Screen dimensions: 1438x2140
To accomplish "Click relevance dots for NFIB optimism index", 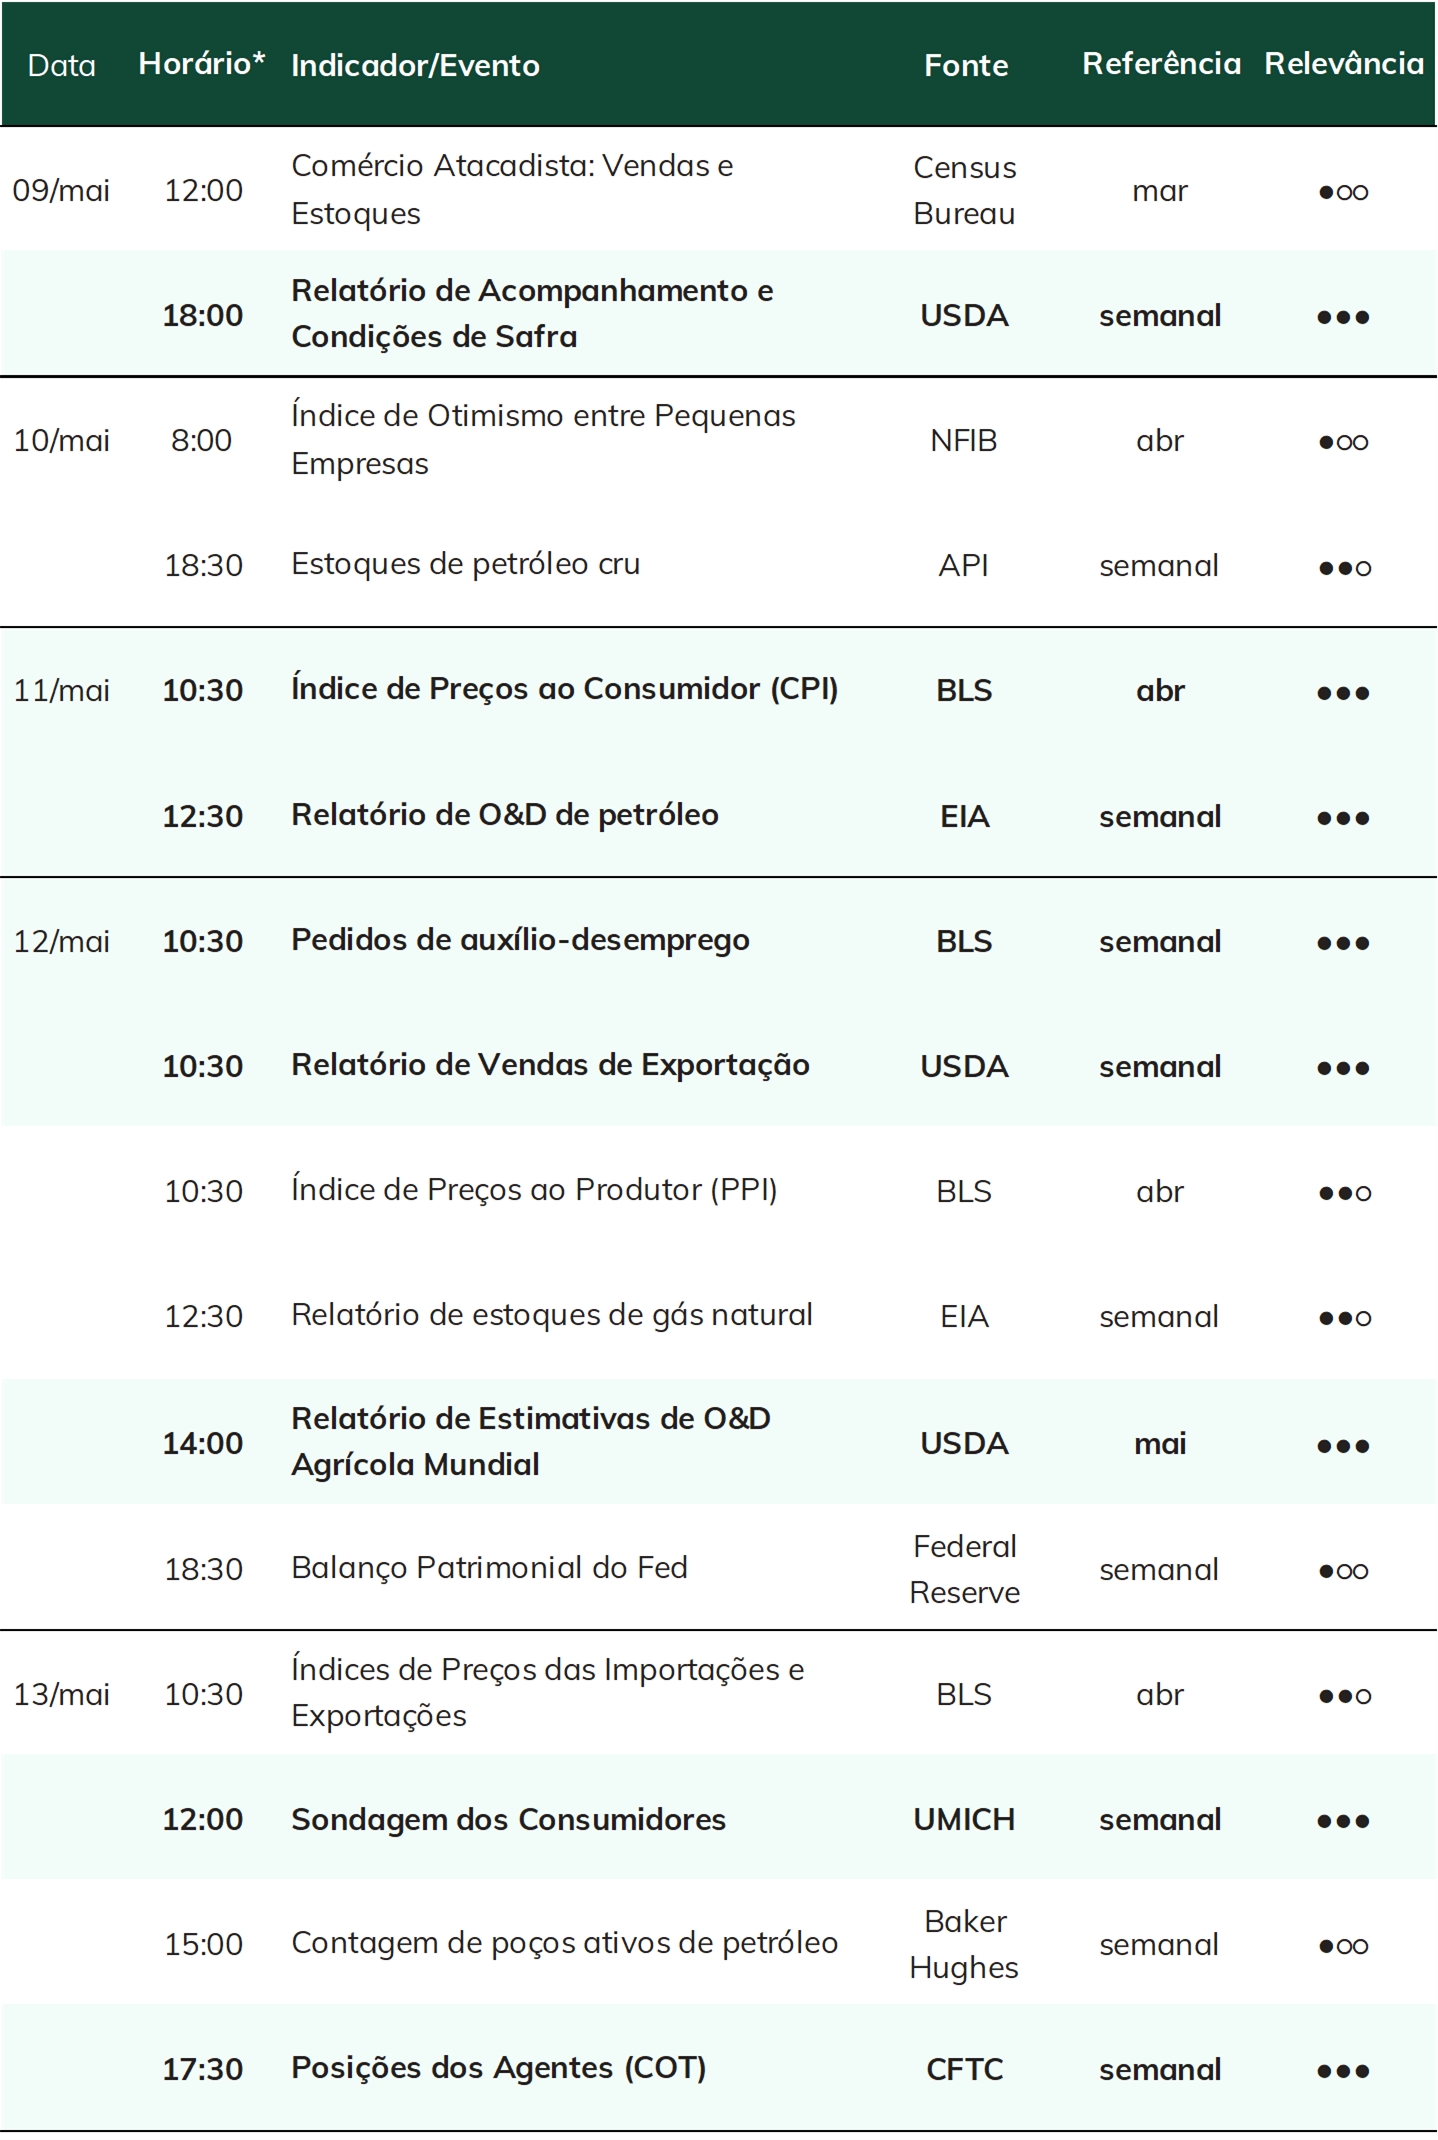I will (1343, 442).
